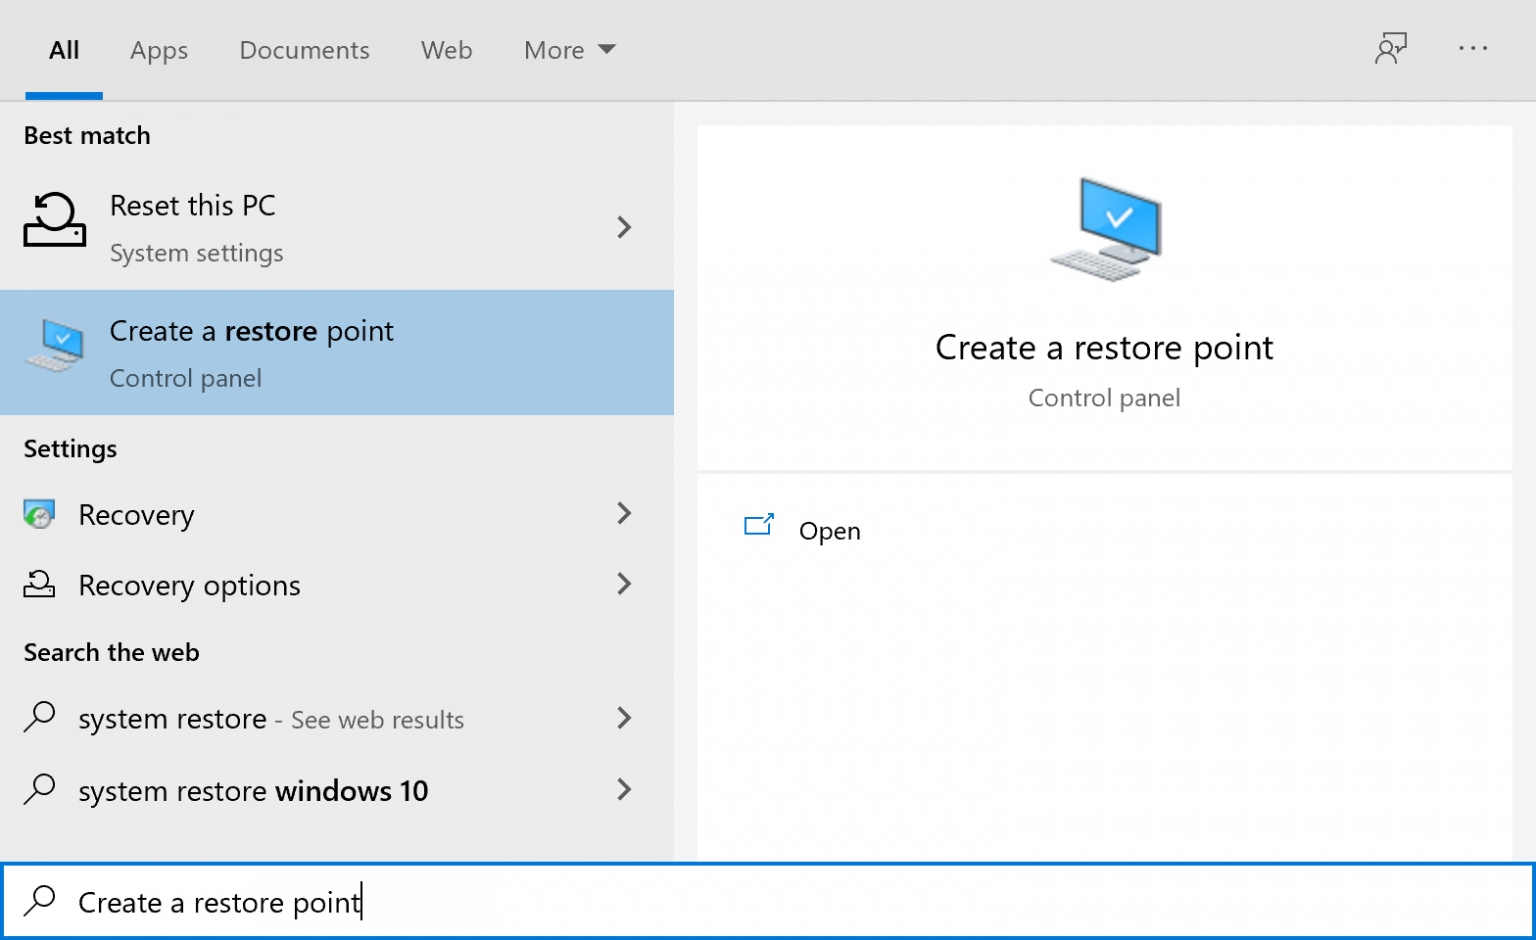
Task: Click inside the search input field
Action: coord(400,900)
